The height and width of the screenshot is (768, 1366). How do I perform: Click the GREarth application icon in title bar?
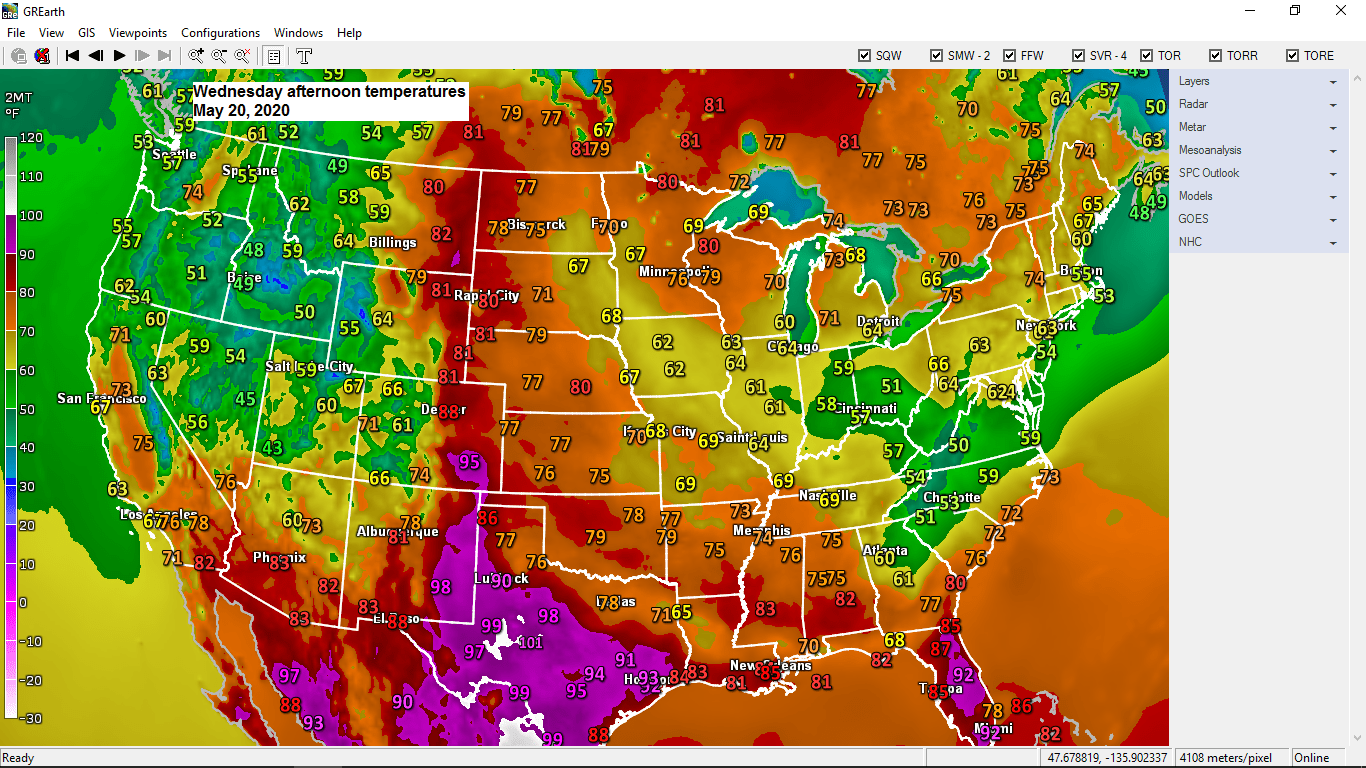pyautogui.click(x=11, y=10)
